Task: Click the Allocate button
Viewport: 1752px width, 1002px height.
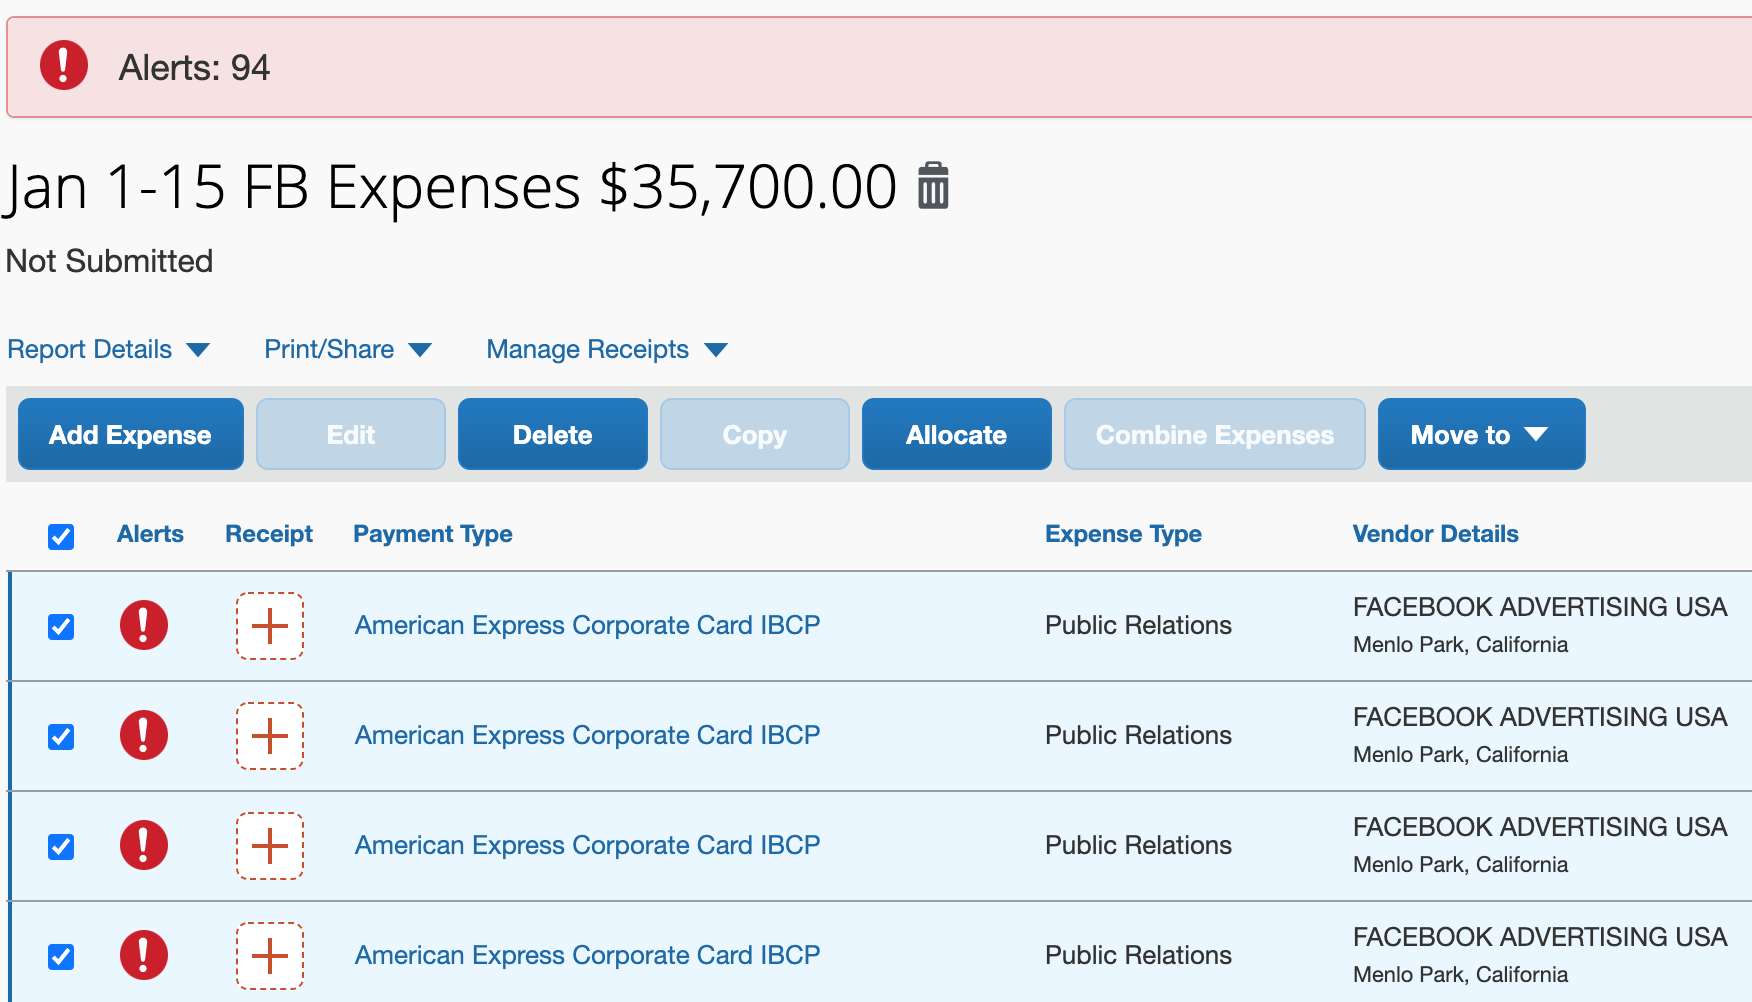Action: tap(956, 434)
